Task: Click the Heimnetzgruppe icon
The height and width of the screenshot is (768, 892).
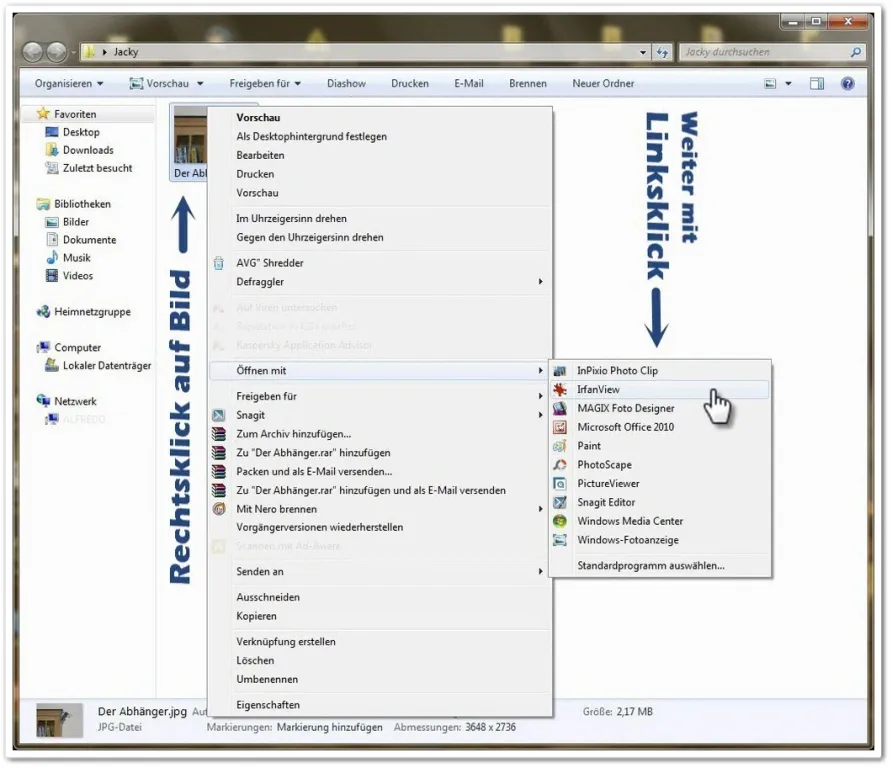Action: coord(43,312)
